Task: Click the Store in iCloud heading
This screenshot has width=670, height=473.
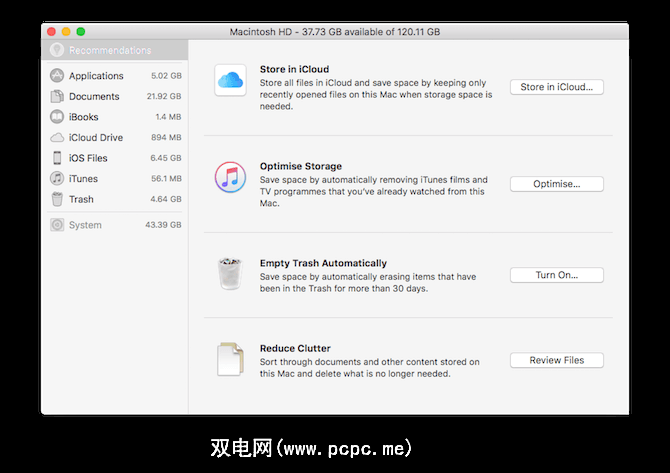Action: point(294,69)
